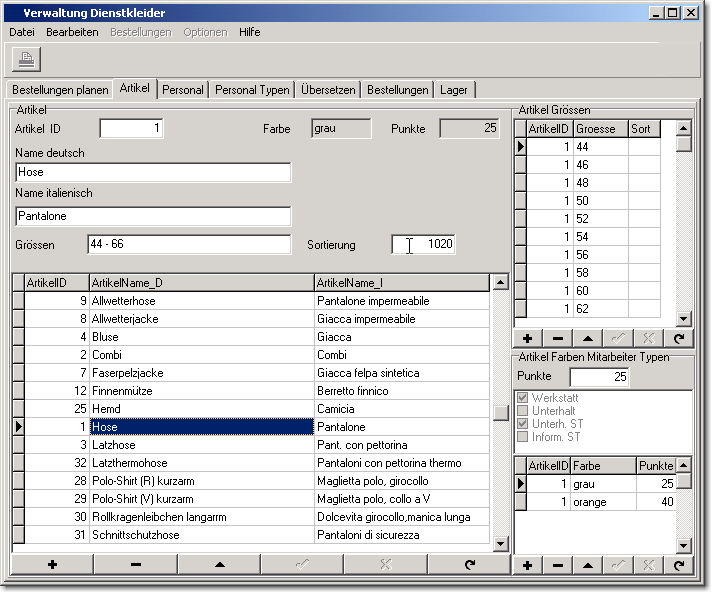Click edit arrow in main article navigator
Image resolution: width=714 pixels, height=598 pixels.
pyautogui.click(x=219, y=565)
